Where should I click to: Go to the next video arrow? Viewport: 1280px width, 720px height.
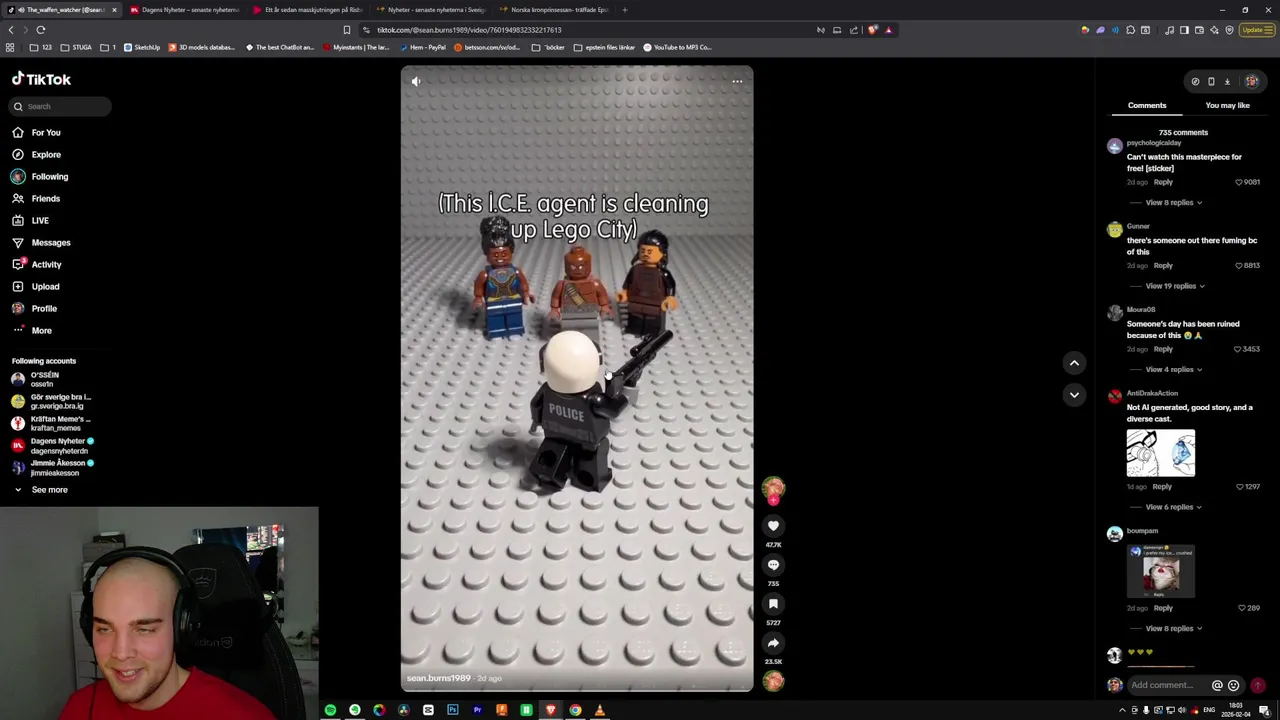coord(1074,395)
